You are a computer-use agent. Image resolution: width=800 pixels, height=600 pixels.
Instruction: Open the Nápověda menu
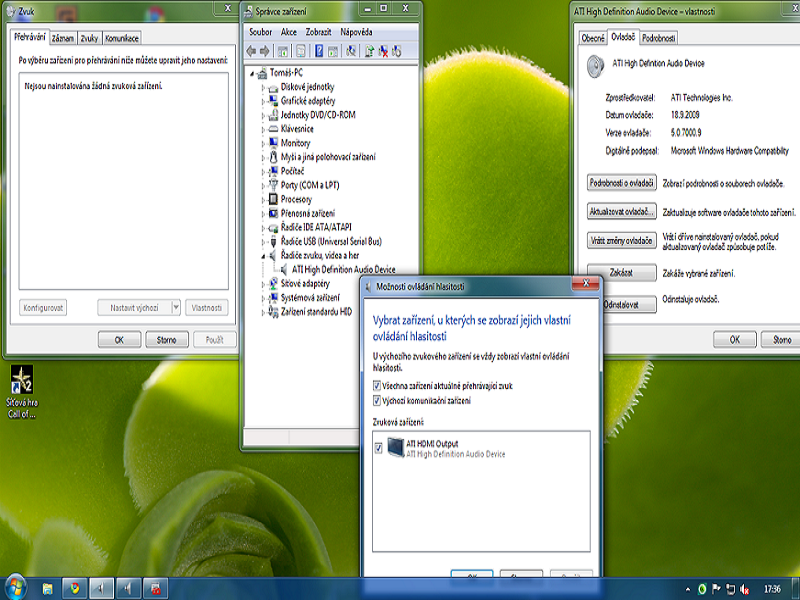pos(356,32)
